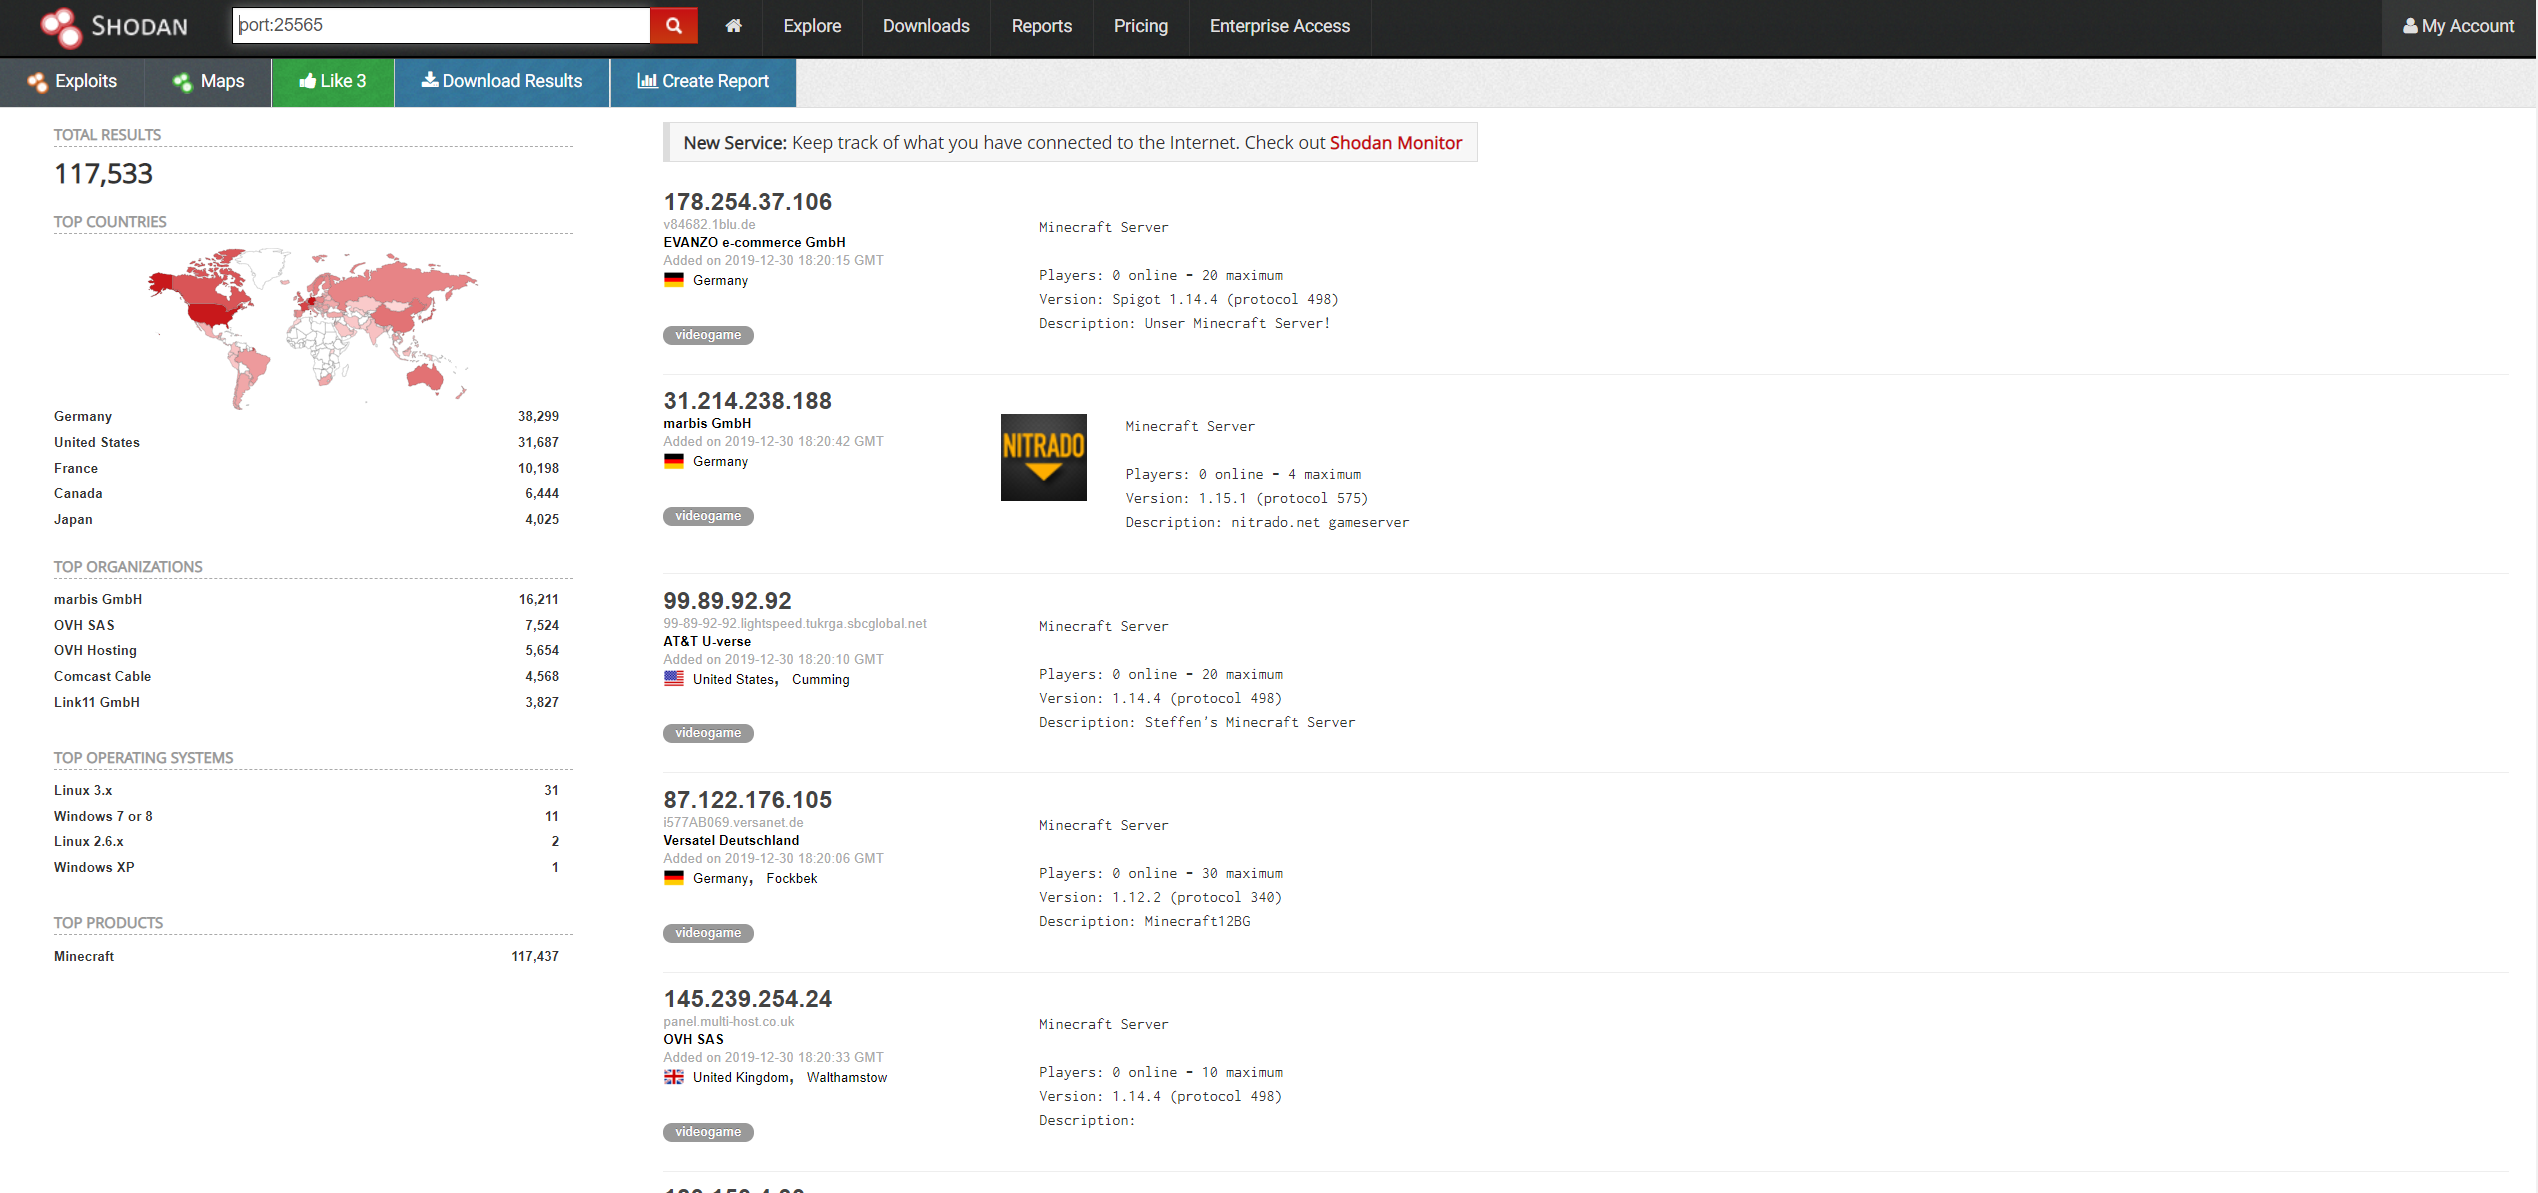Click Create Report button
The height and width of the screenshot is (1193, 2538).
pos(703,82)
